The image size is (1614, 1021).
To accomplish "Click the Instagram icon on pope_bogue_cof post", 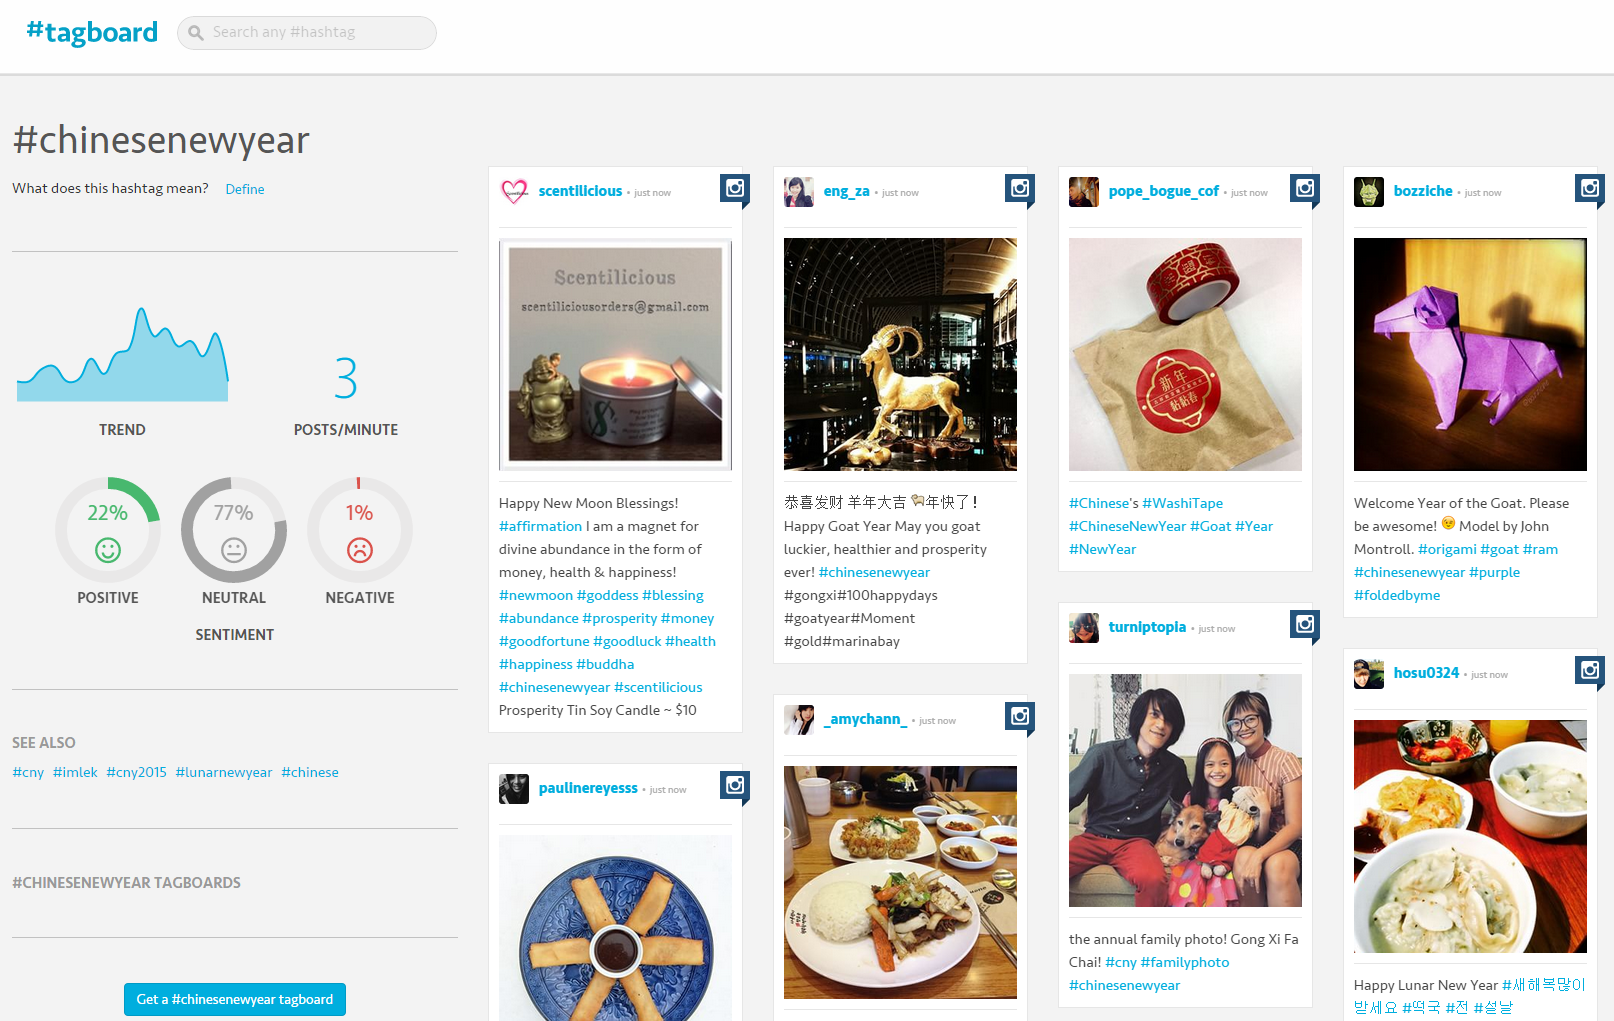I will point(1305,188).
